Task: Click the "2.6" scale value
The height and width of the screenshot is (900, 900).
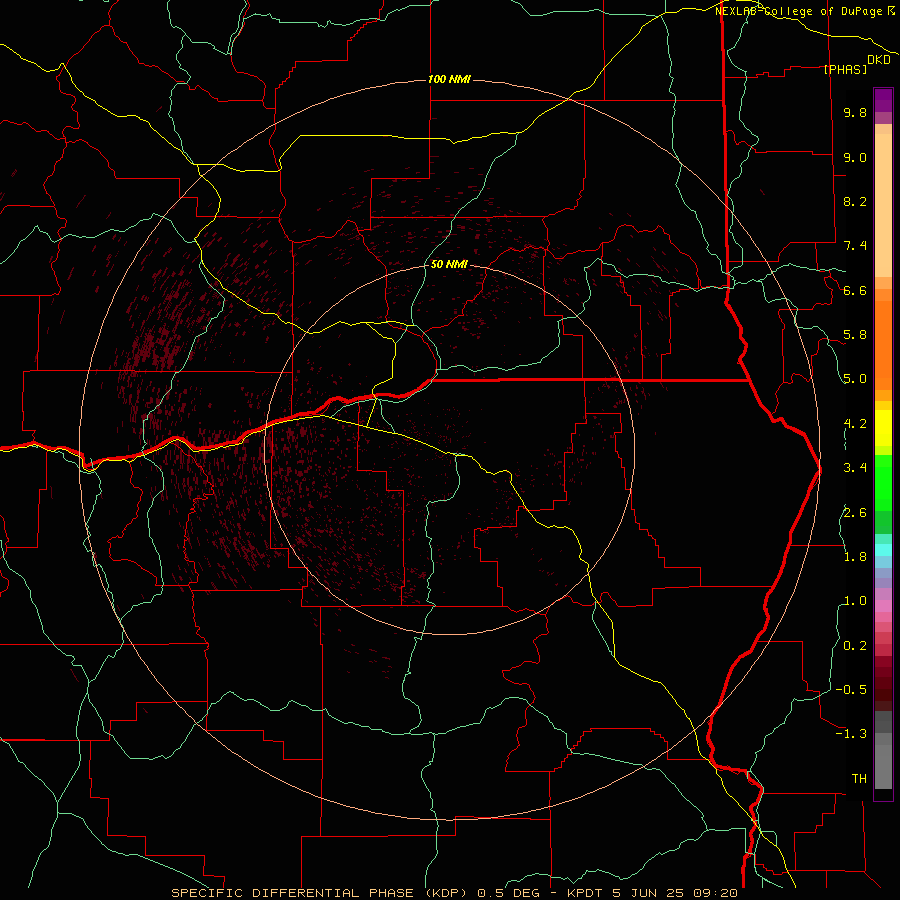Action: (855, 513)
